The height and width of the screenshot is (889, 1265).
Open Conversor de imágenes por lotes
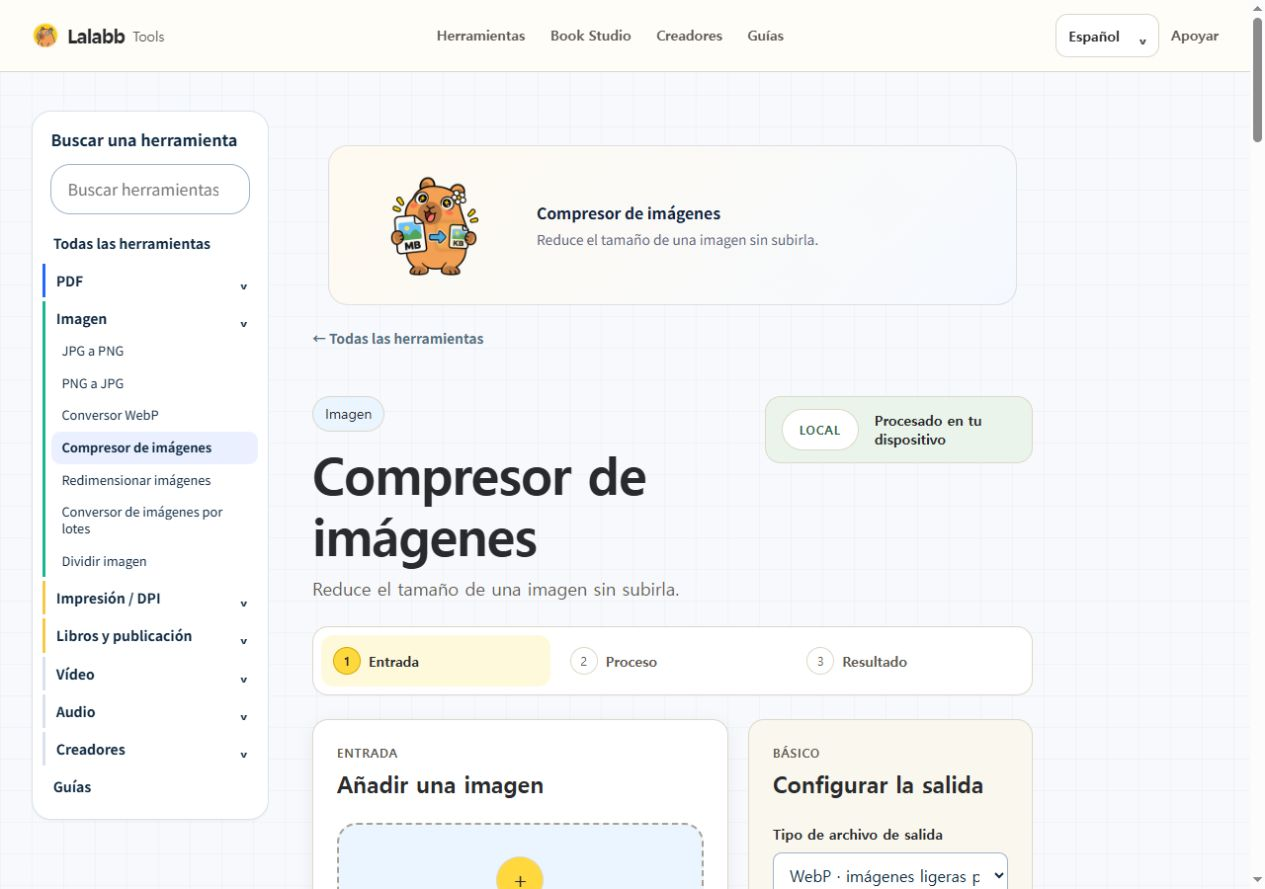pyautogui.click(x=142, y=520)
